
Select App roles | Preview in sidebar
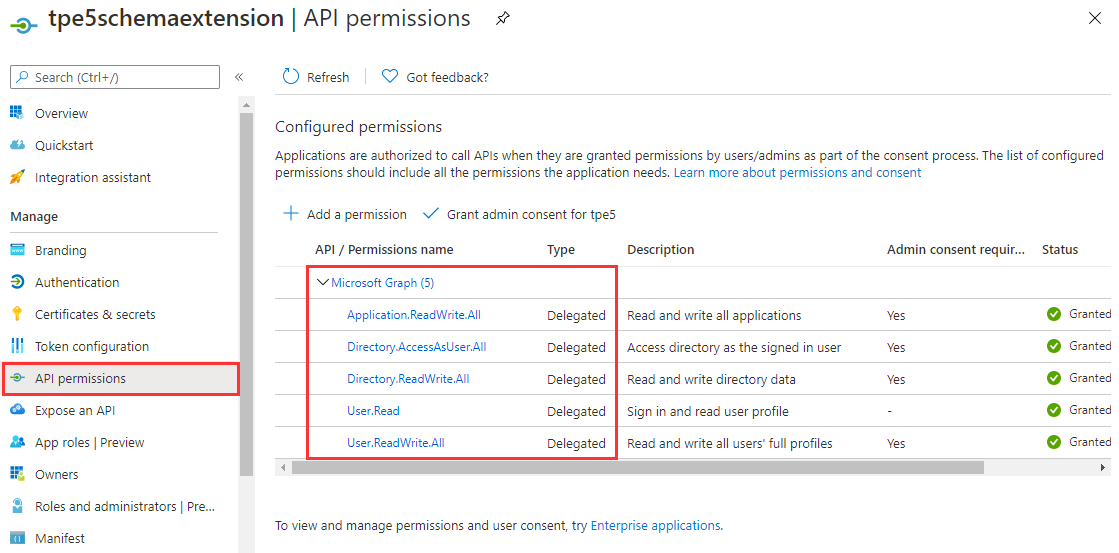pyautogui.click(x=89, y=442)
